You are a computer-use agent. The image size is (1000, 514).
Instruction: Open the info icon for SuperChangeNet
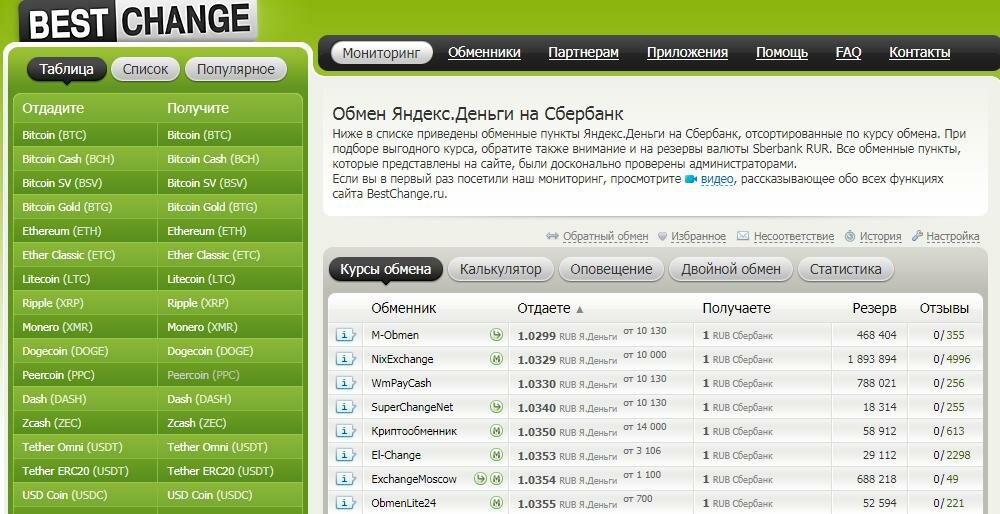click(345, 407)
